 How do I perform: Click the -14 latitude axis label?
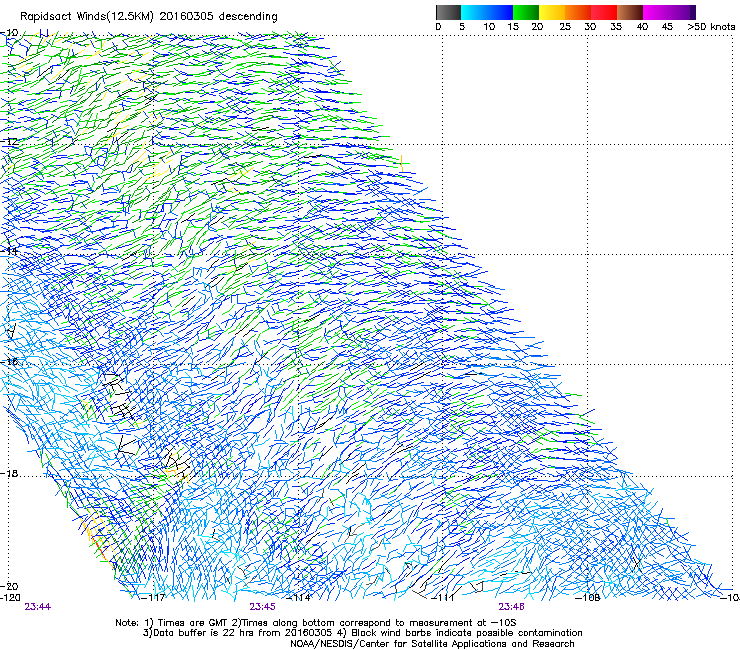(x=9, y=251)
